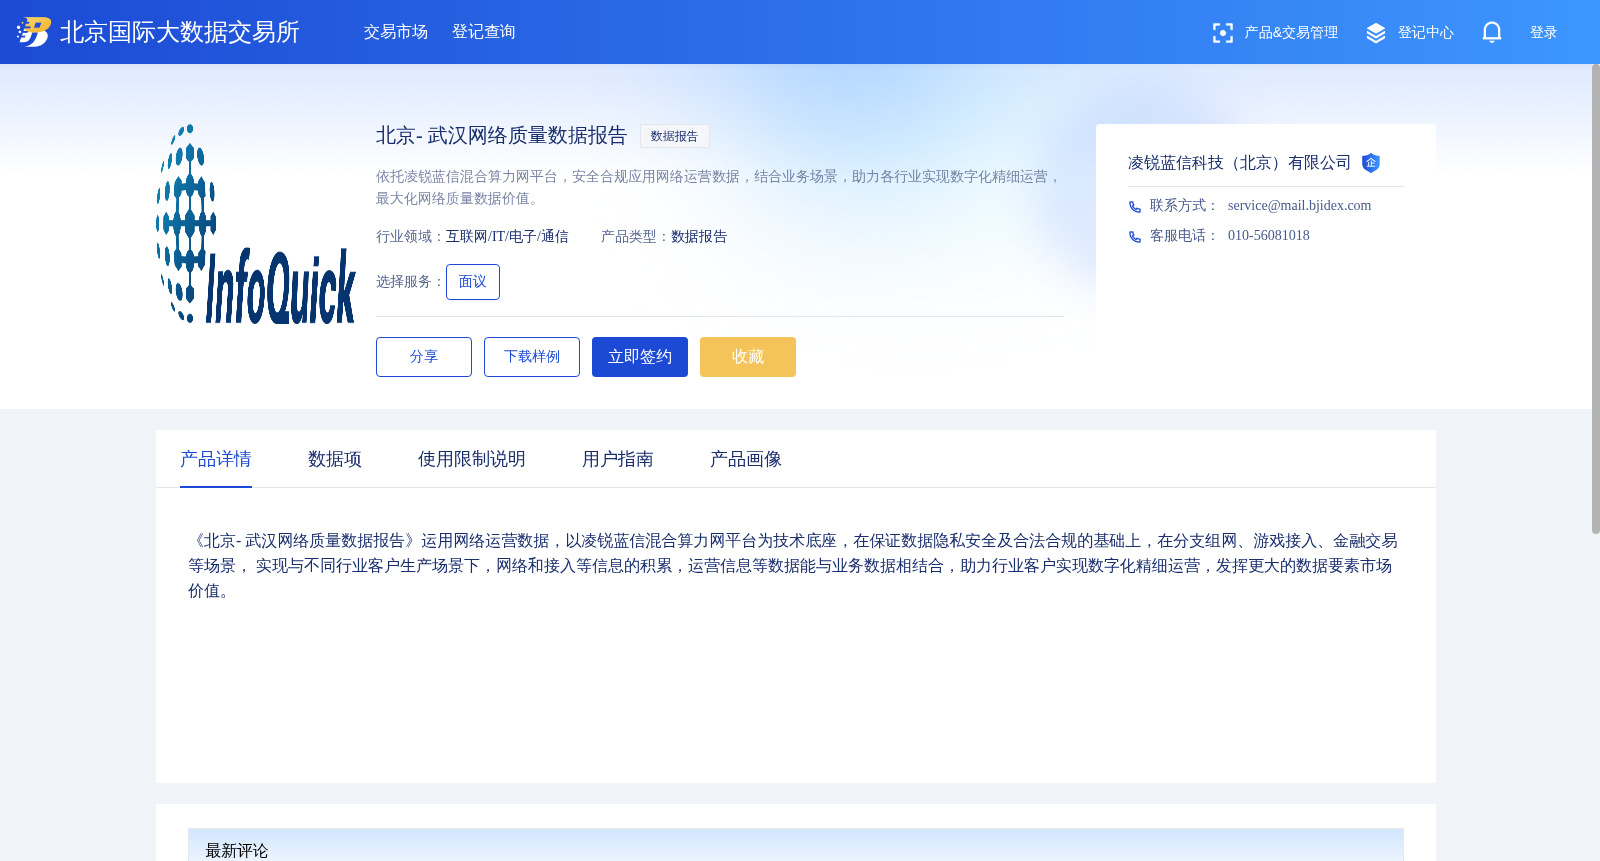Click the product title 北京- 武汉网络质量数据报告

(x=502, y=136)
